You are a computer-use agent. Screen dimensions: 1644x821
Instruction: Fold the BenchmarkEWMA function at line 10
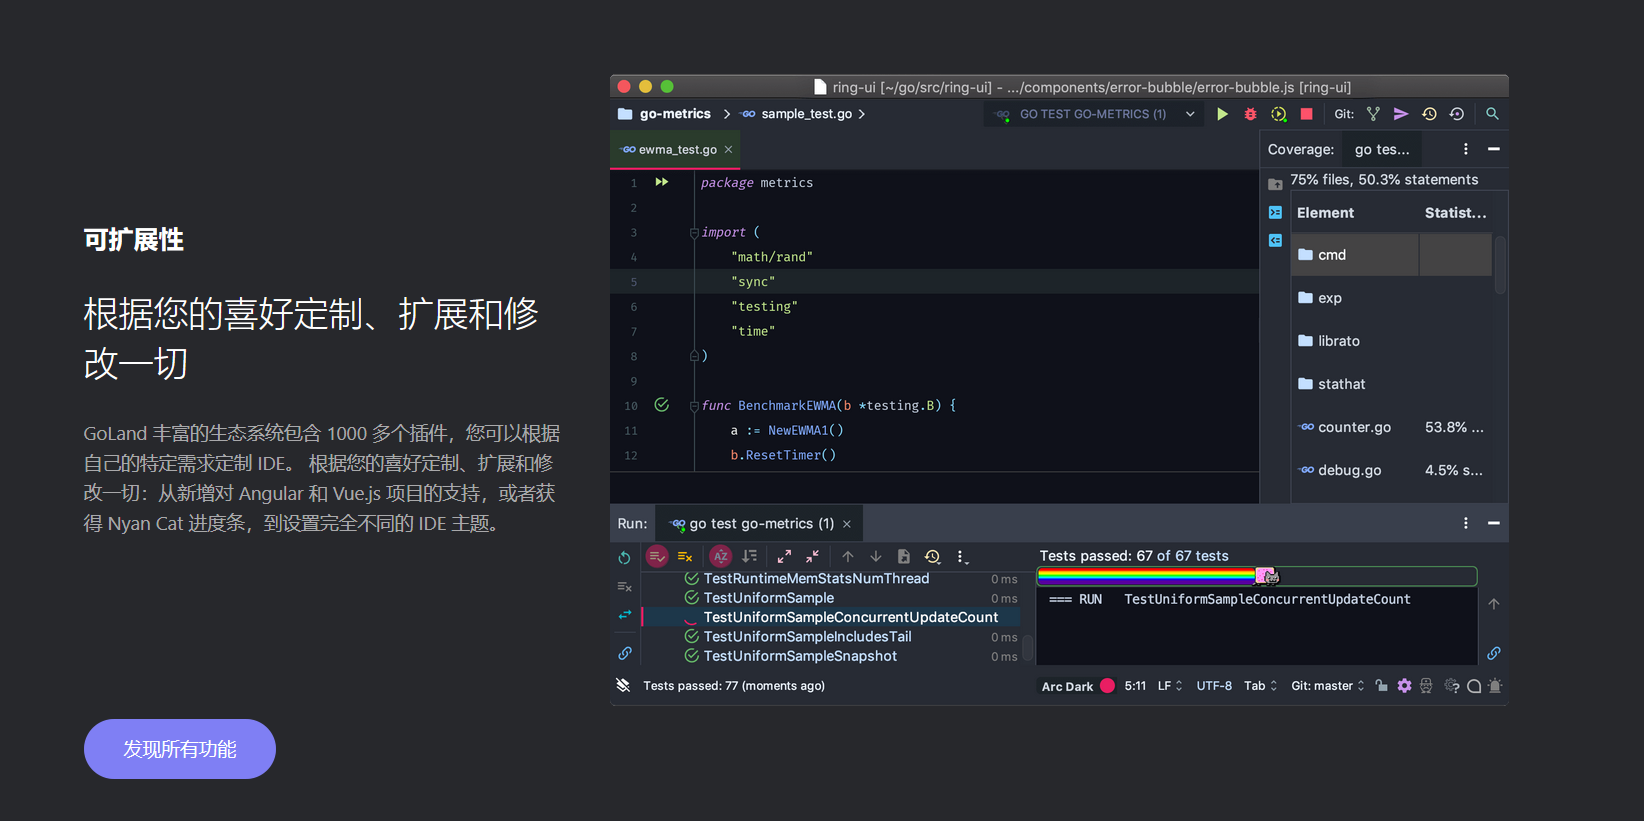coord(694,406)
